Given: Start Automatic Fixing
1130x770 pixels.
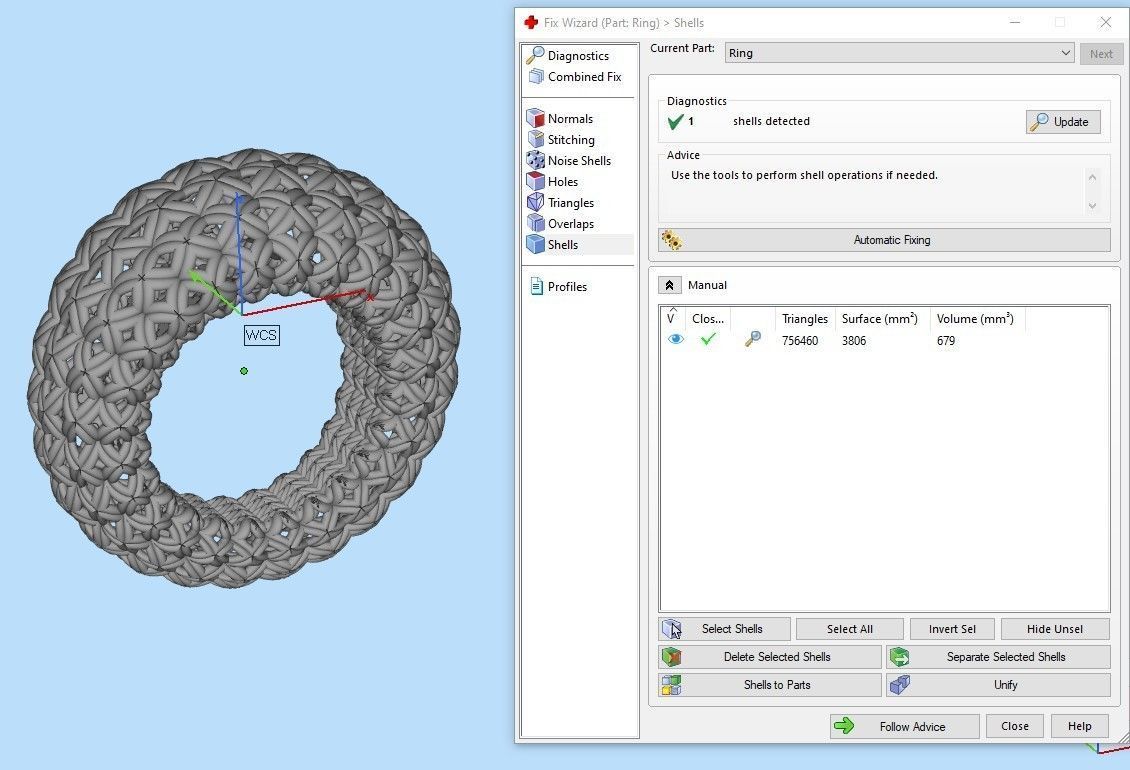Looking at the screenshot, I should point(884,240).
